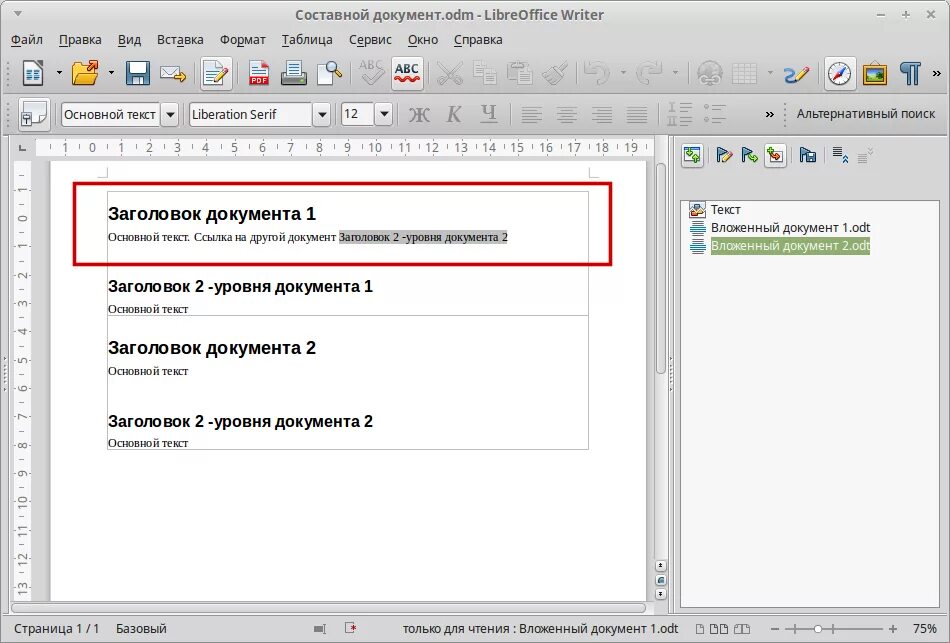Open the paragraph style dropdown arrow
Screen dimensions: 950x643
[170, 114]
